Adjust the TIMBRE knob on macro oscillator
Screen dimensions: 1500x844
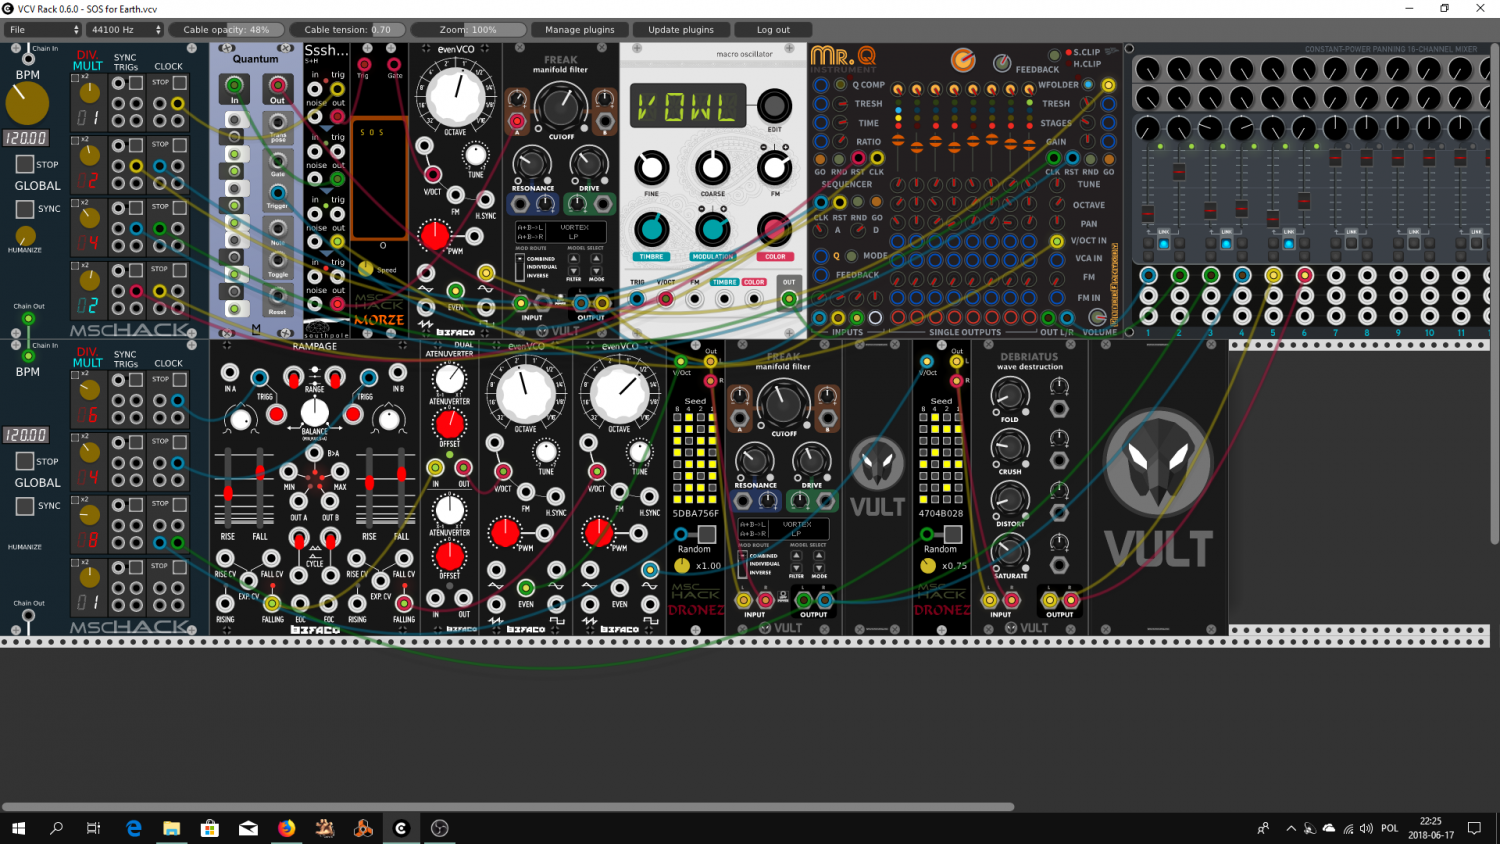651,230
